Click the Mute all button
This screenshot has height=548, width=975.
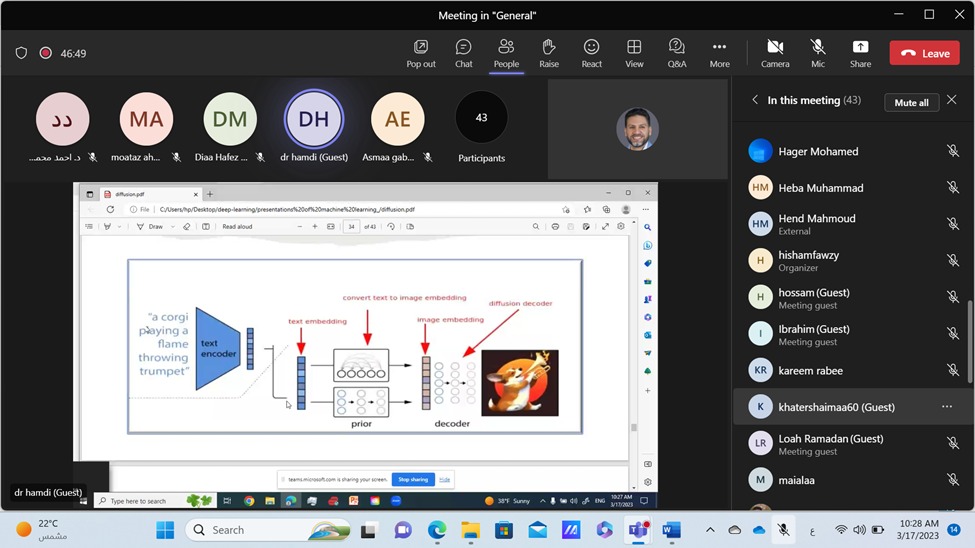pyautogui.click(x=911, y=102)
